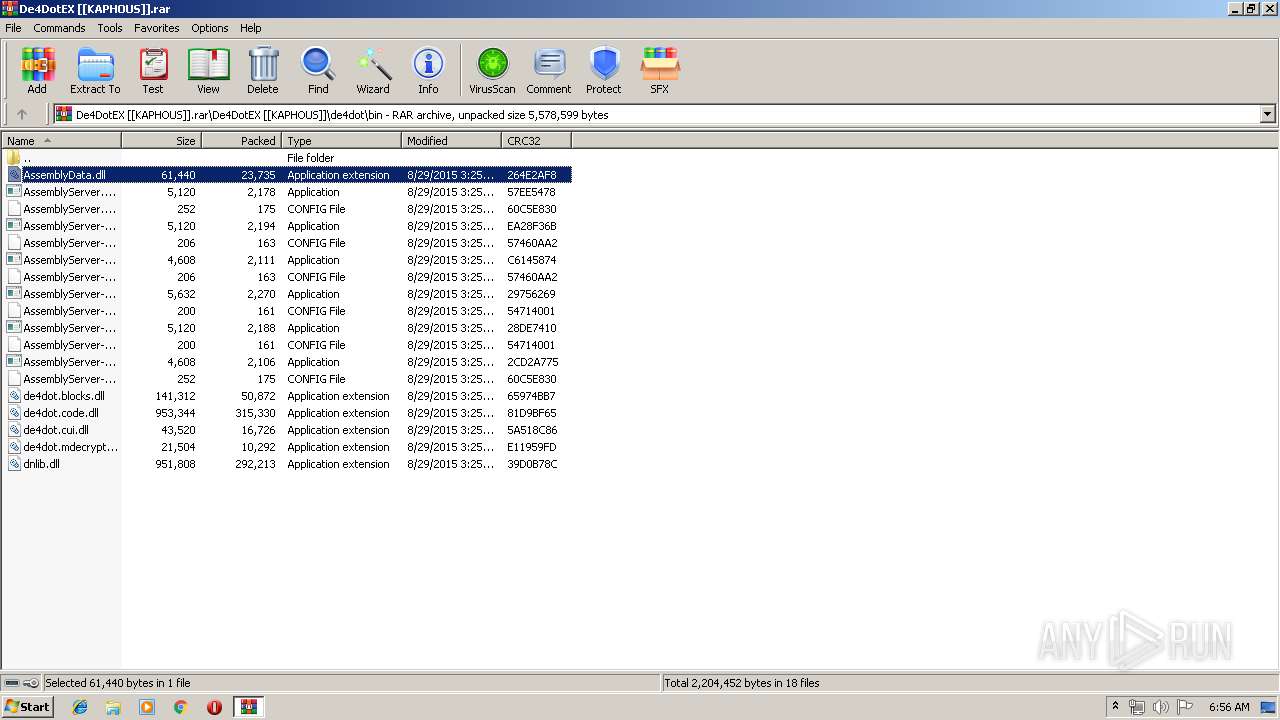Screen dimensions: 1280x720
Task: Open Windows Explorer from taskbar
Action: pyautogui.click(x=113, y=707)
